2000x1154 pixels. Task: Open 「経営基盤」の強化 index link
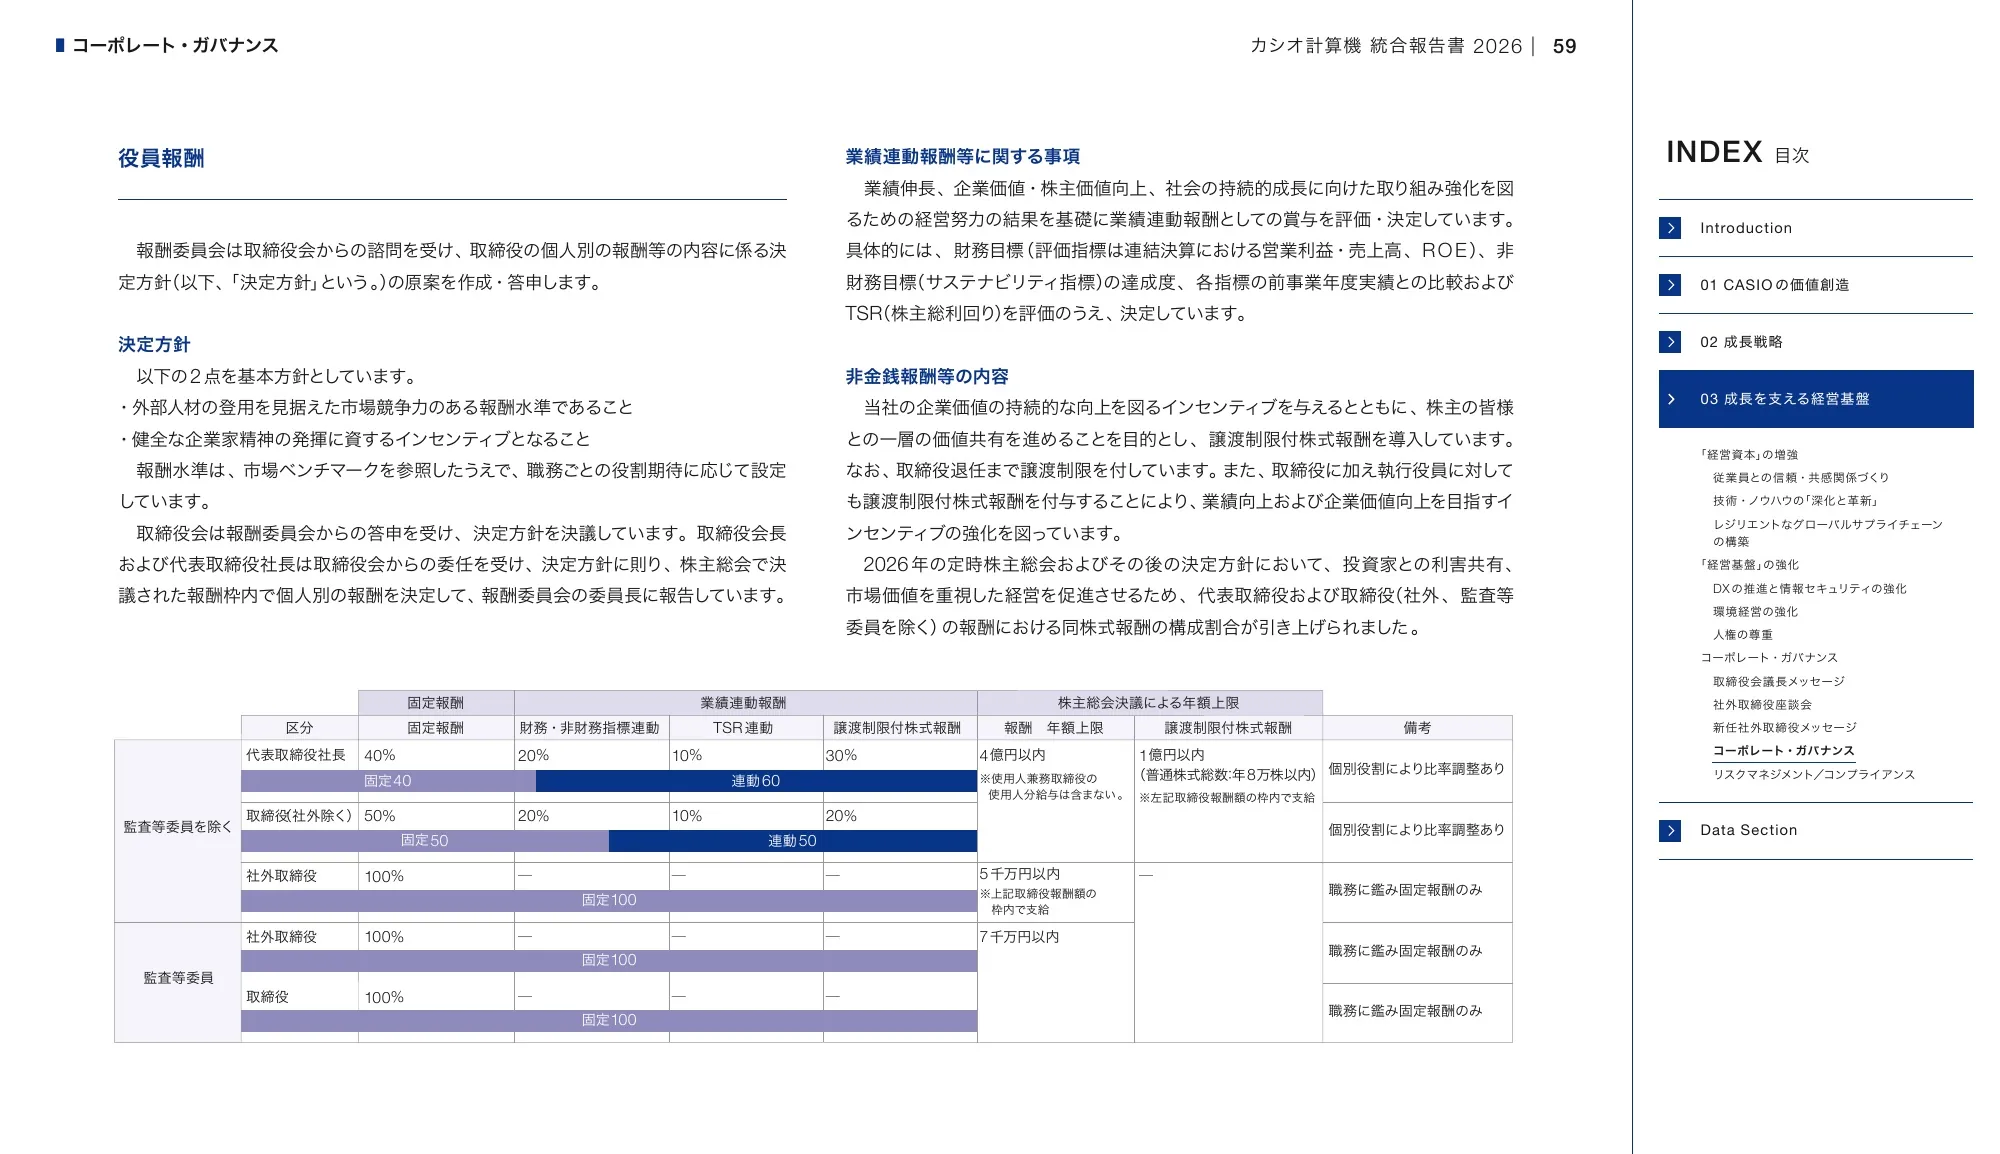tap(1749, 565)
